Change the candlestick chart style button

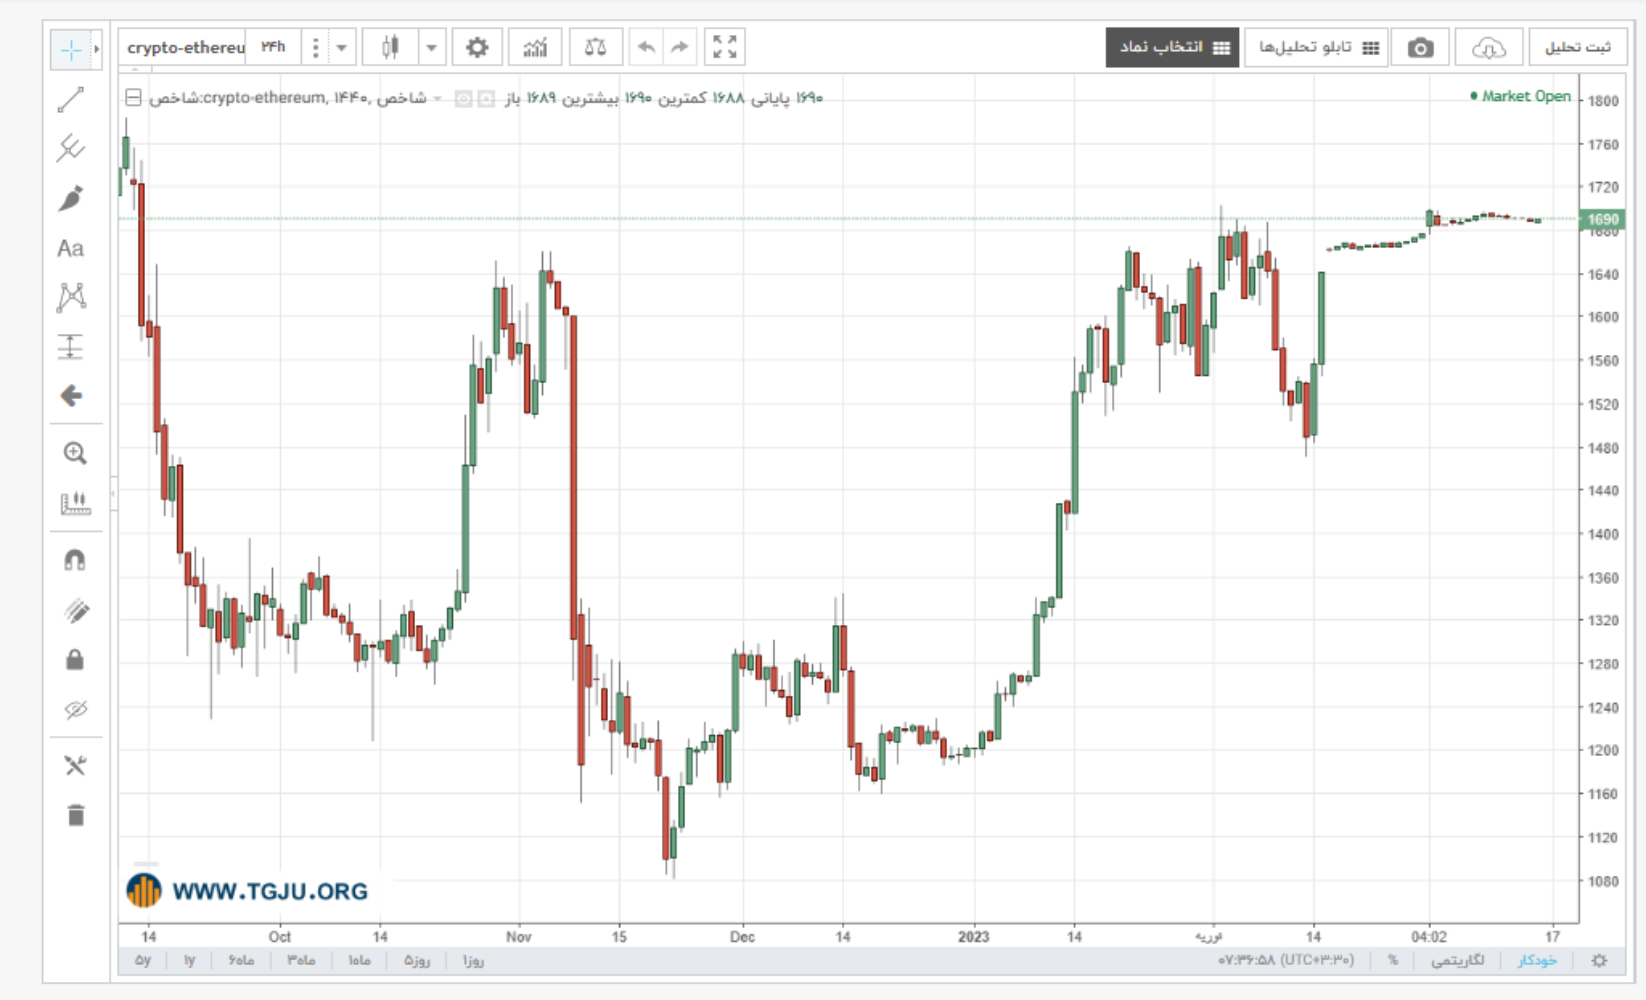pyautogui.click(x=390, y=47)
